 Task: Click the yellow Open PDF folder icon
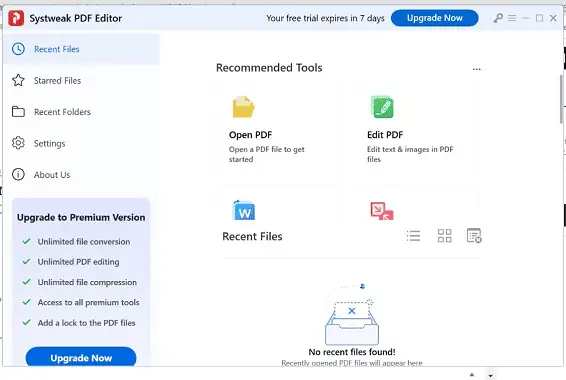(x=243, y=107)
